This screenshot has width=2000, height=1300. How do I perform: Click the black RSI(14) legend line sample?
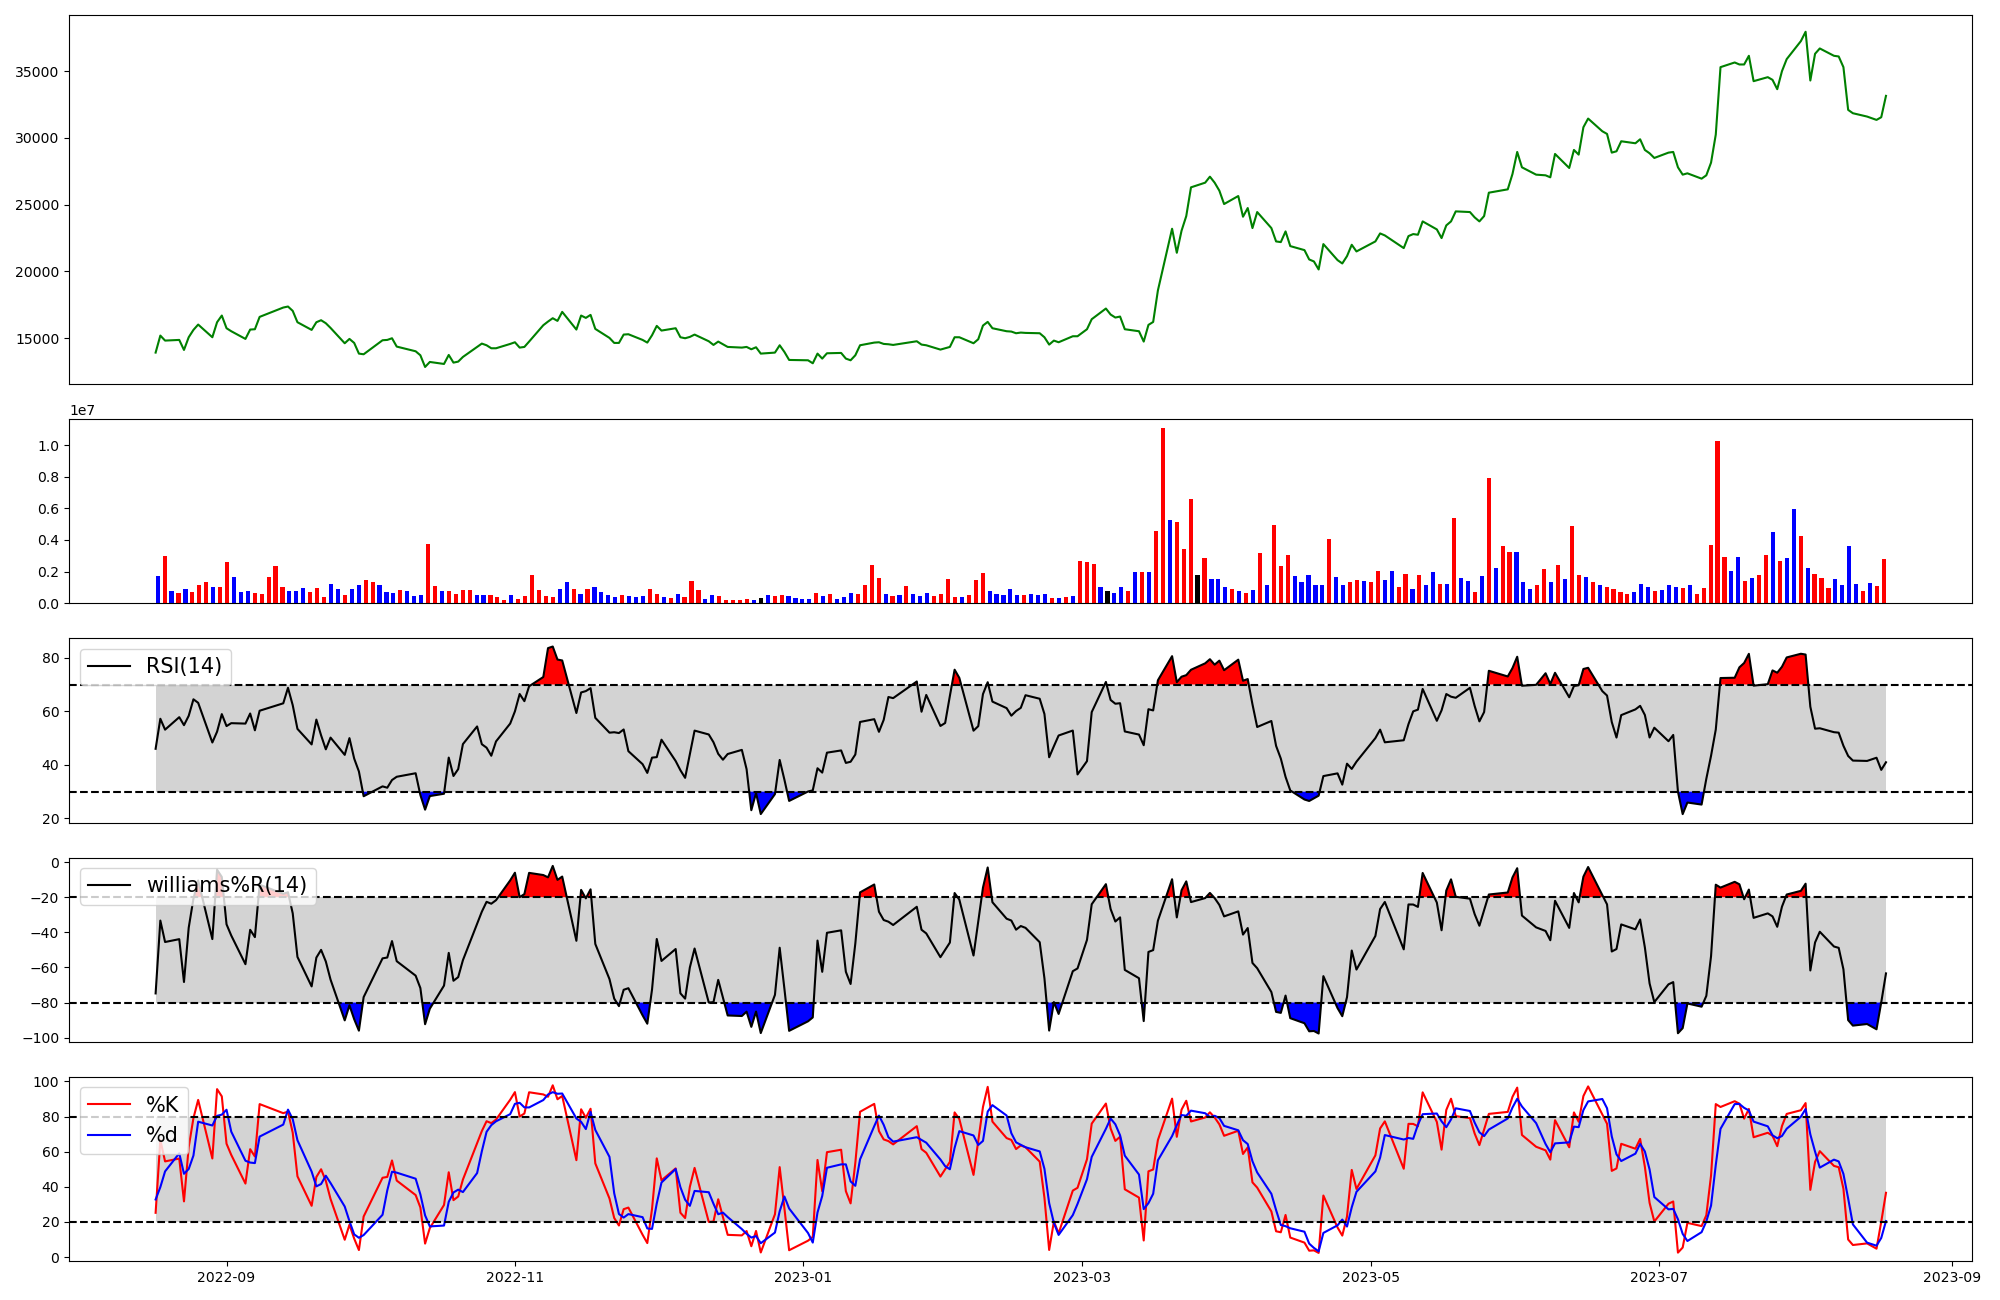(x=109, y=666)
